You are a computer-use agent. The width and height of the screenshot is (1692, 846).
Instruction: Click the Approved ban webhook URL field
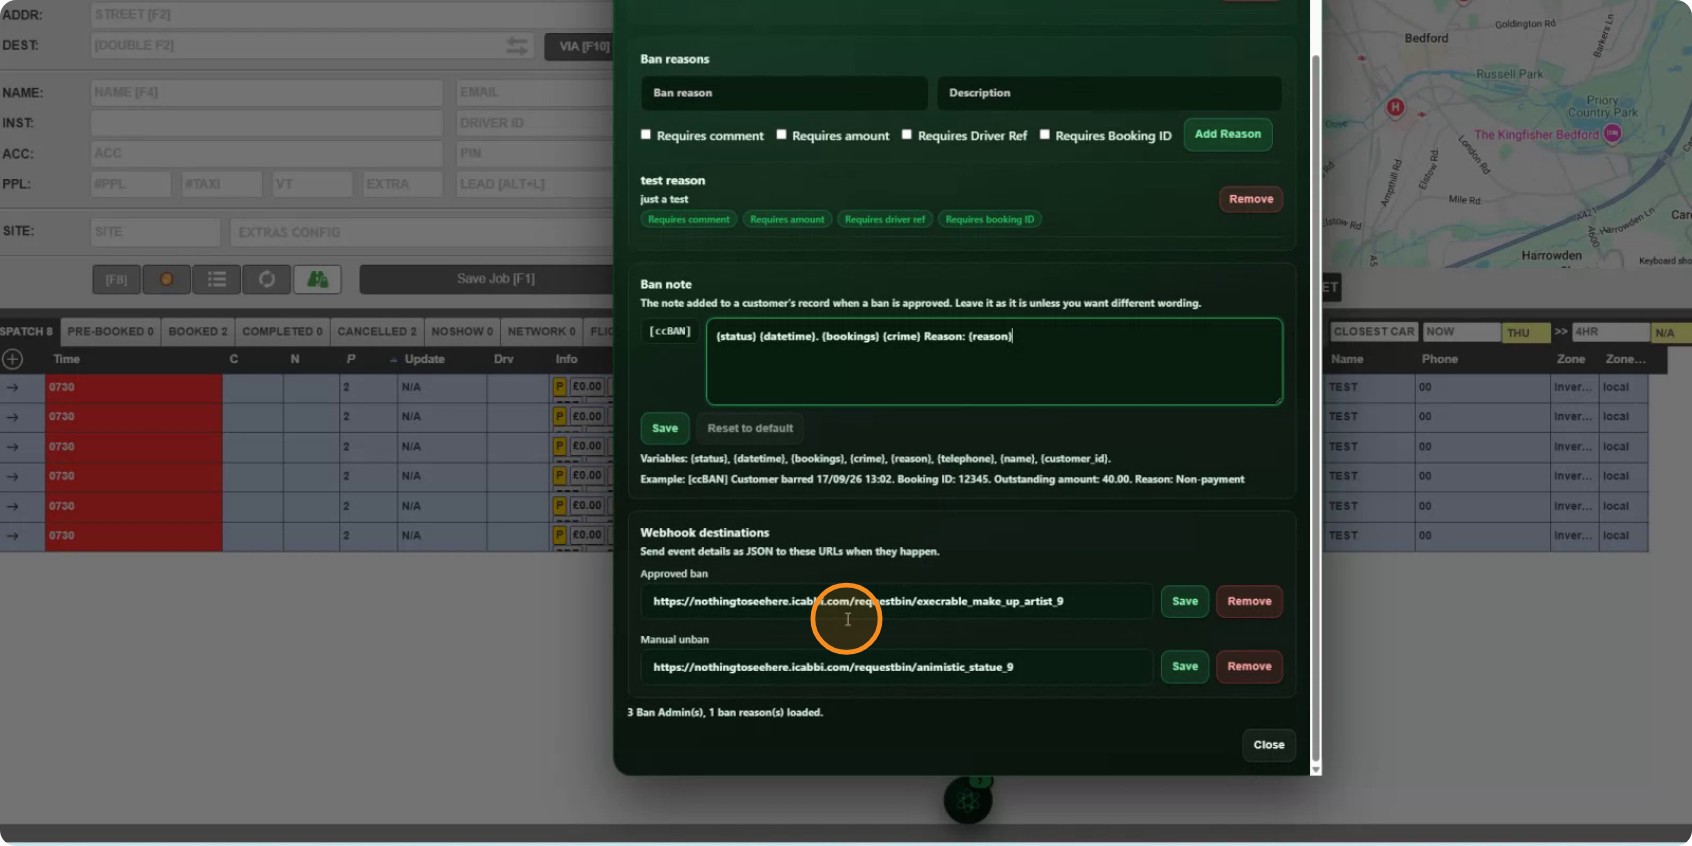click(x=897, y=601)
